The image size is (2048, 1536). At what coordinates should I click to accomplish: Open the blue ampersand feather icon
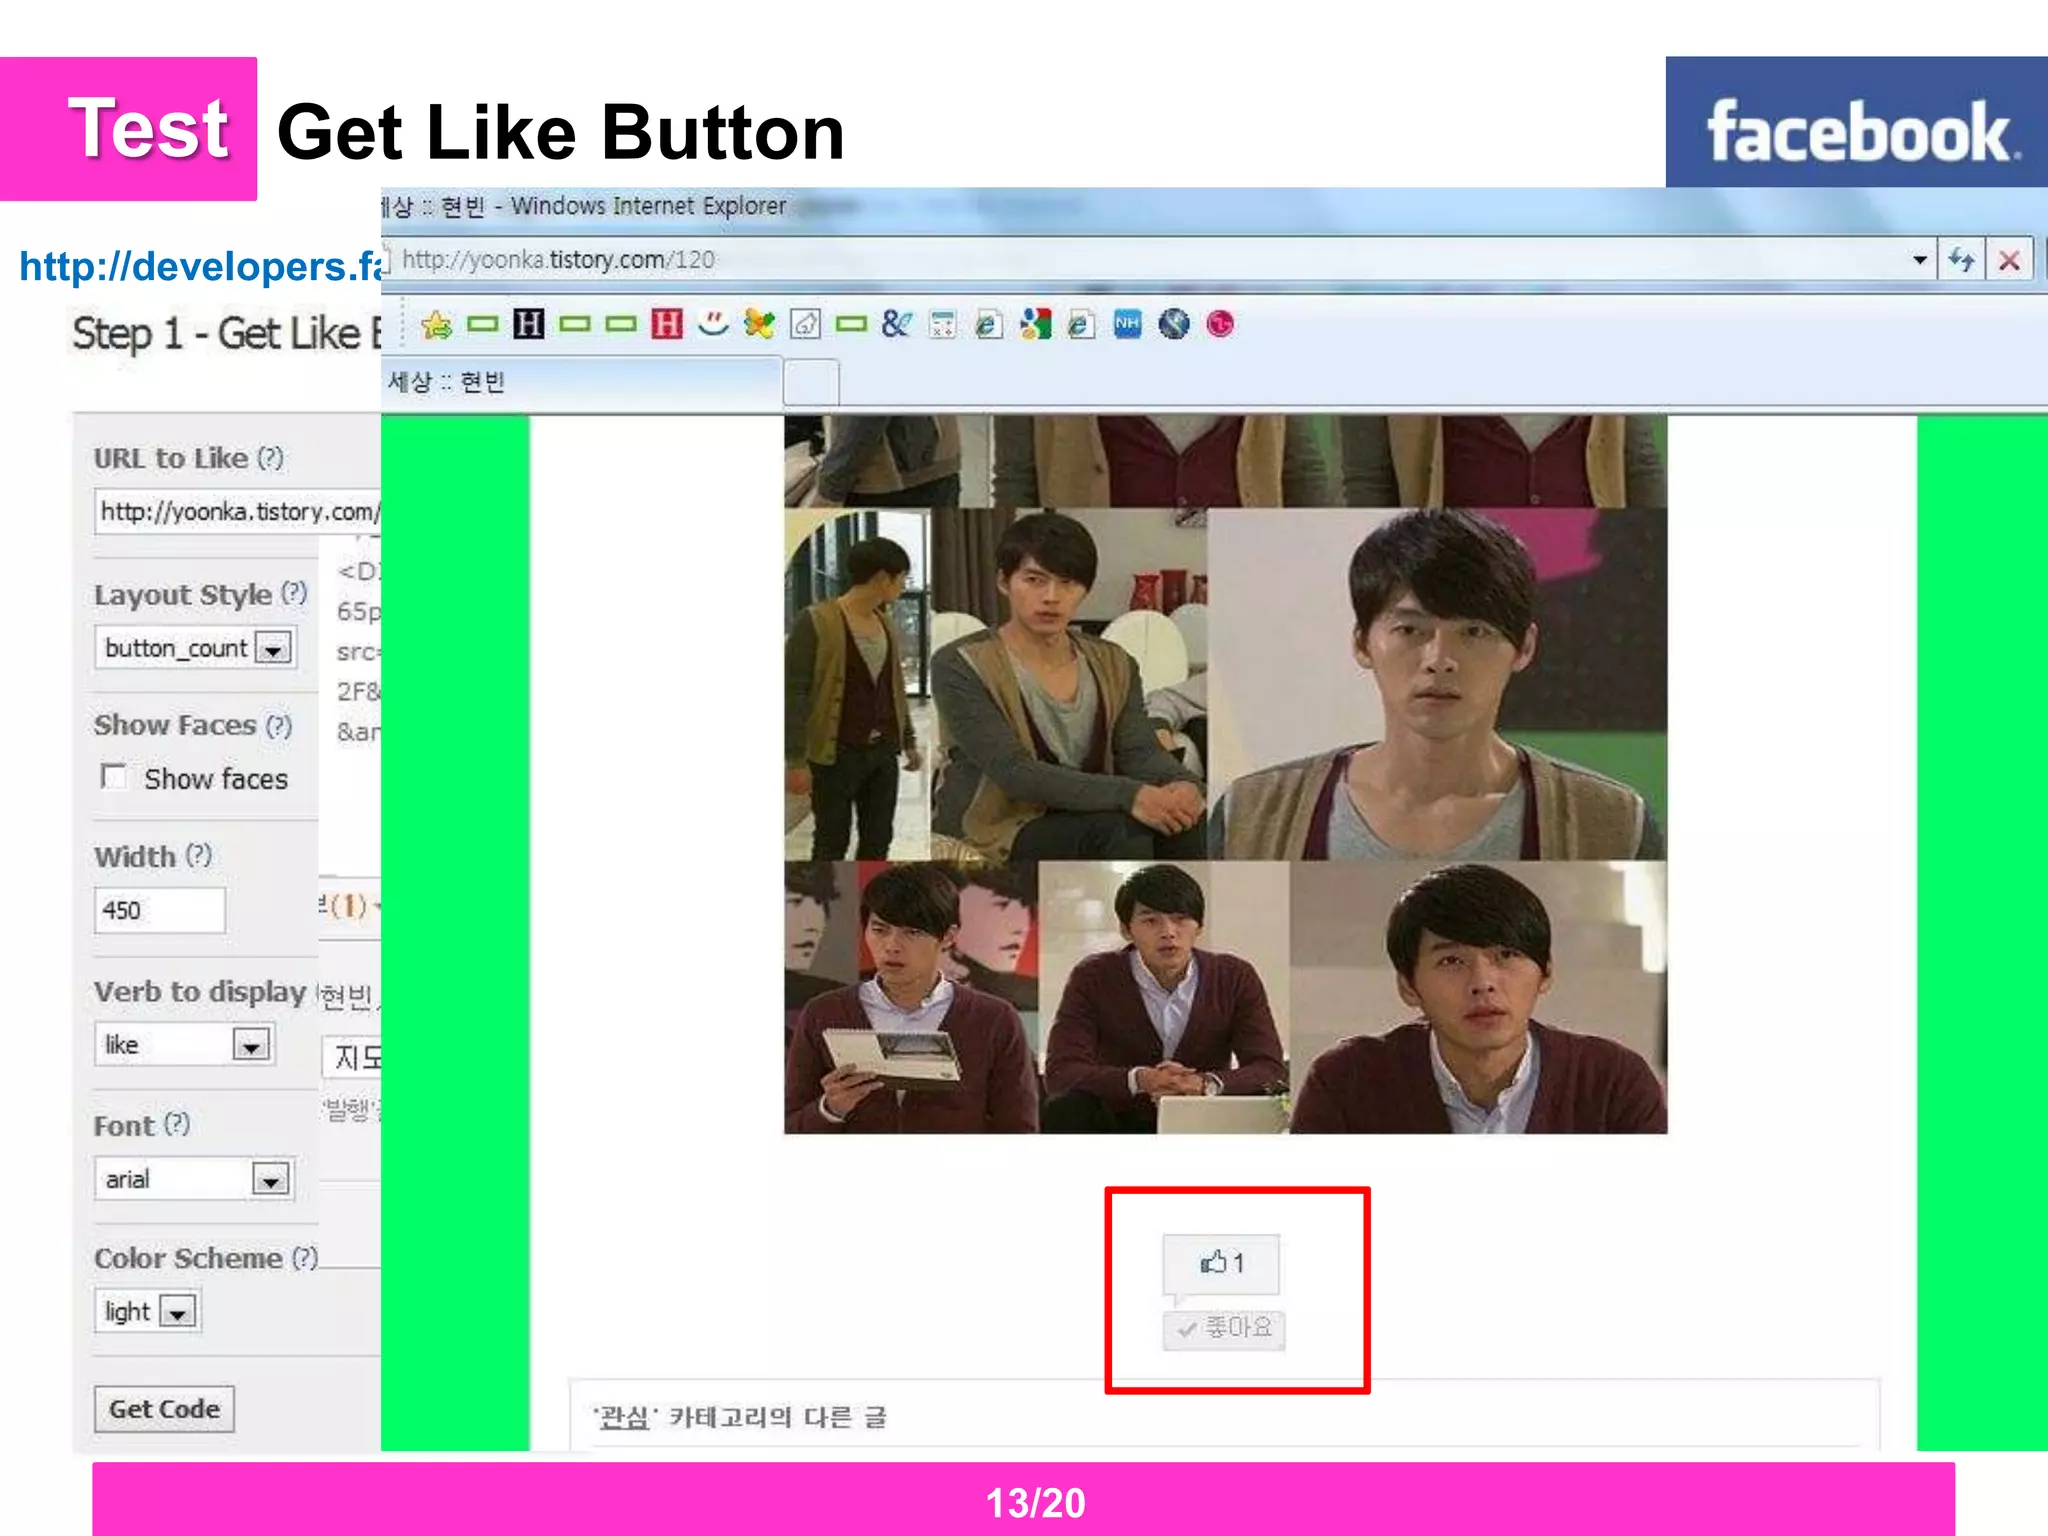point(897,324)
